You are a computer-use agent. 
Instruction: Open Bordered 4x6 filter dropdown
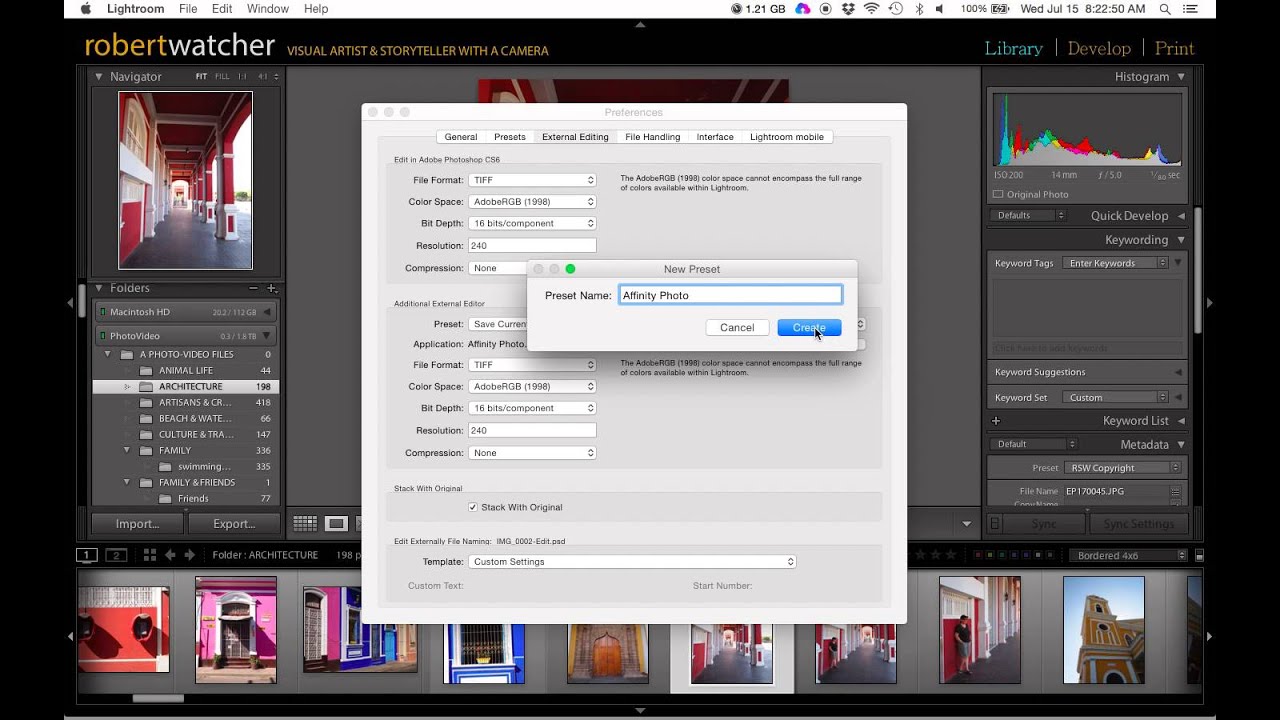1128,555
